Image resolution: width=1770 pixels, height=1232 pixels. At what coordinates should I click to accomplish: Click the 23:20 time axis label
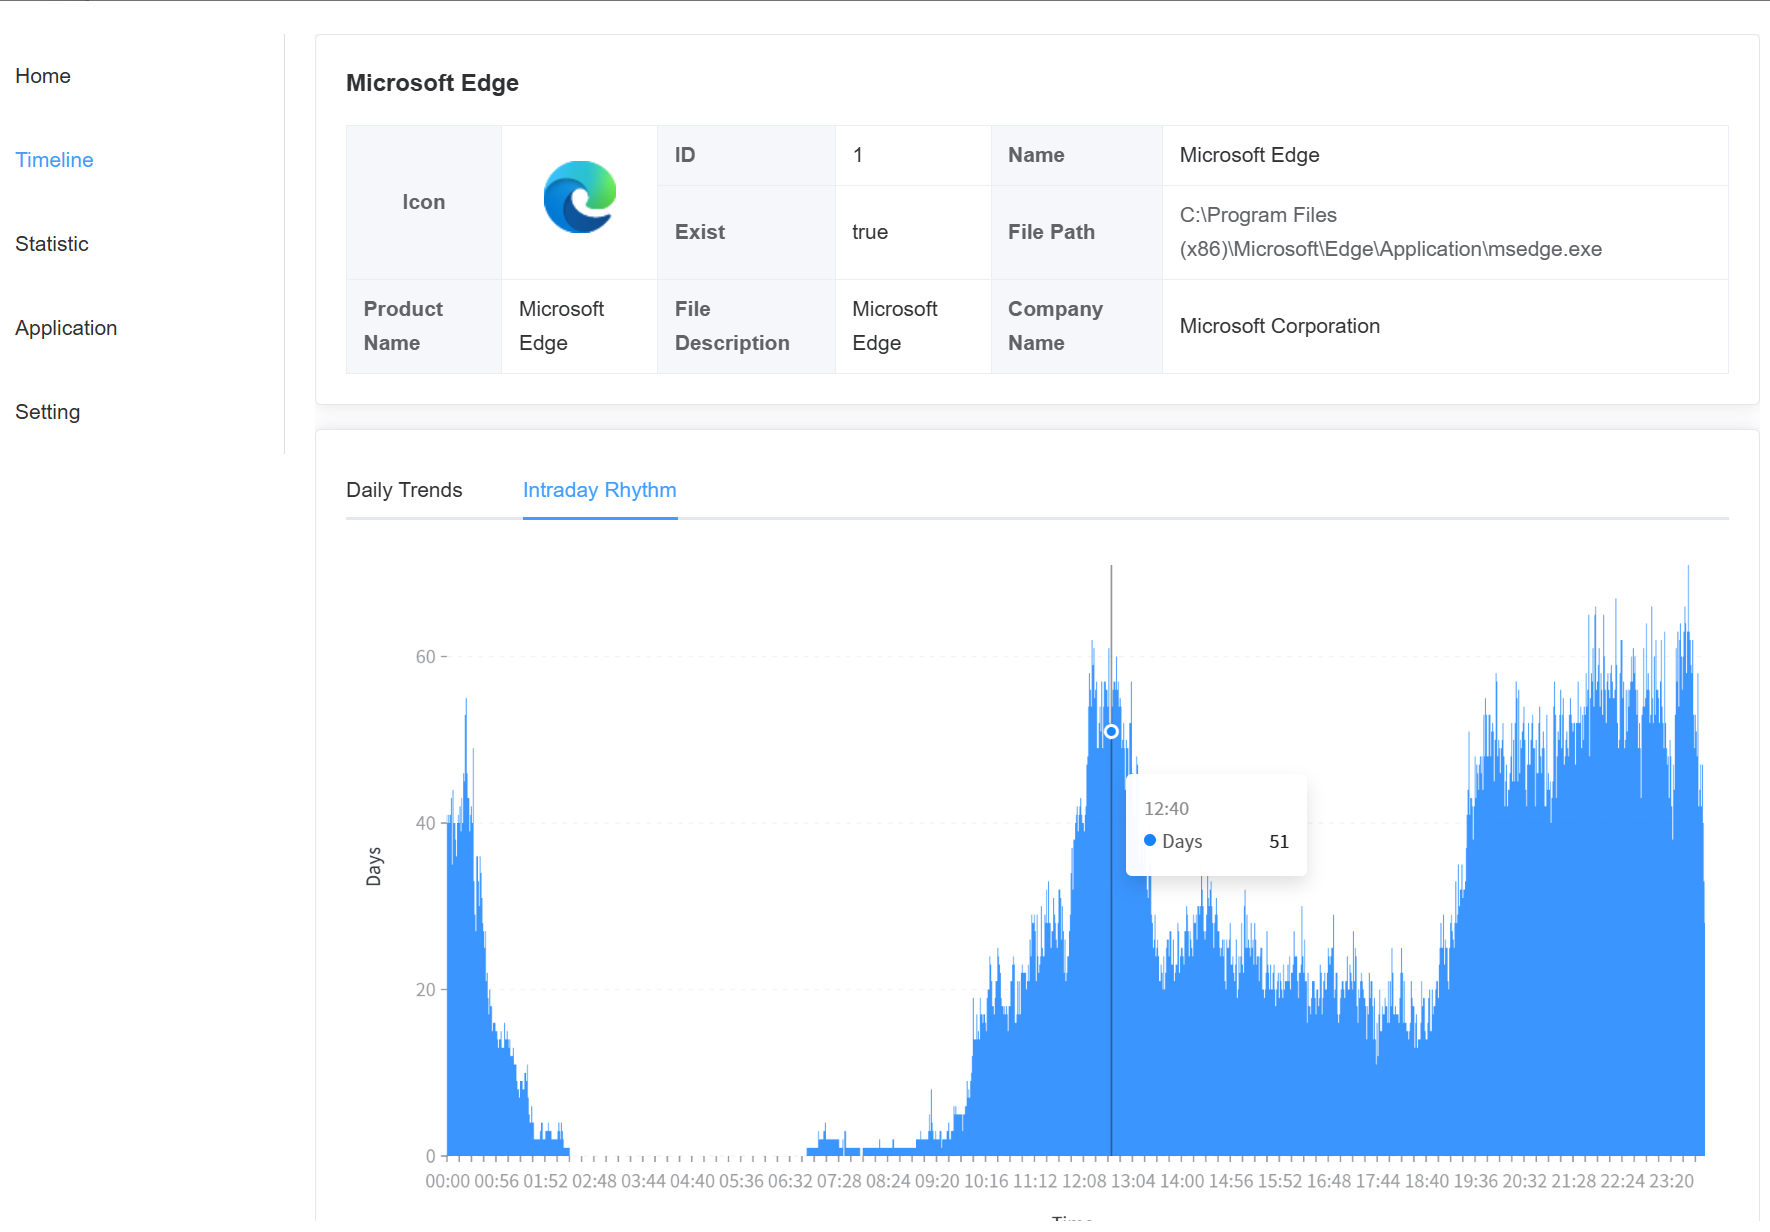point(1672,1181)
